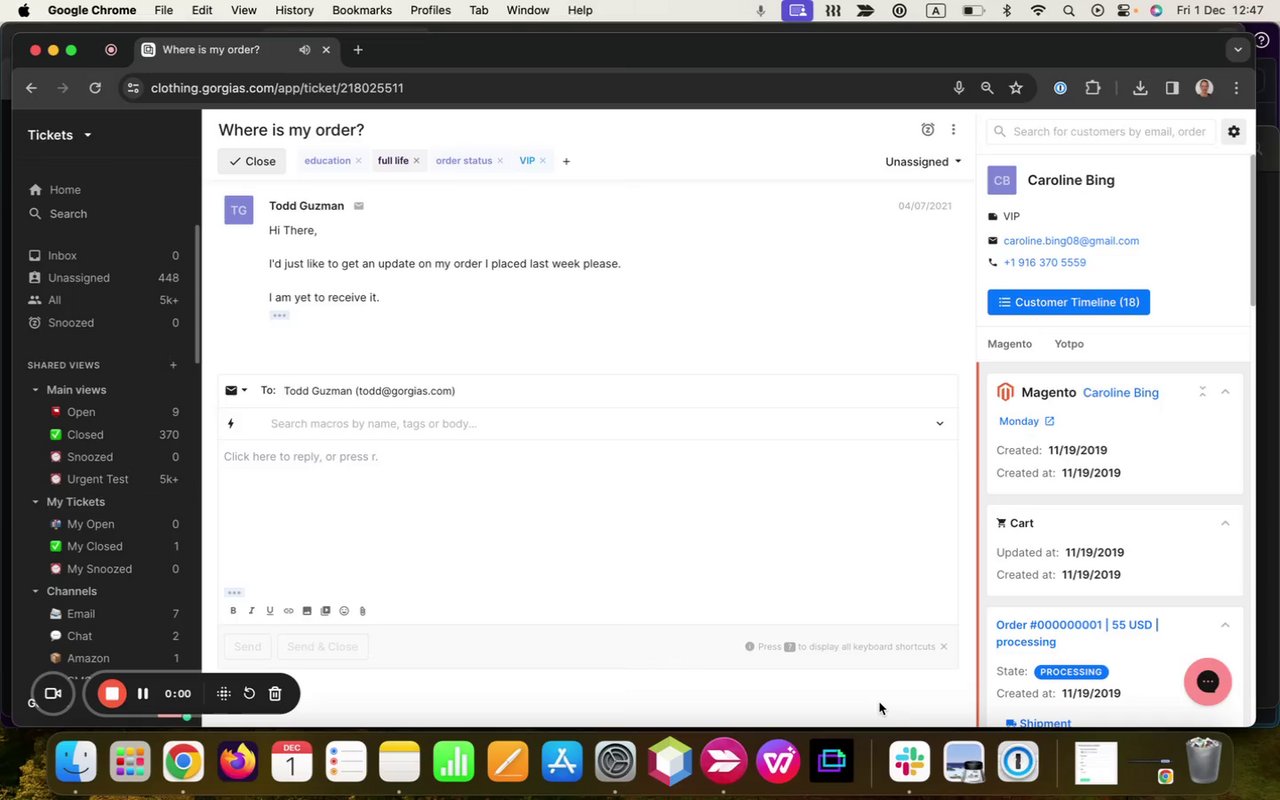Open the widget settings gear icon
The height and width of the screenshot is (800, 1280).
pyautogui.click(x=1233, y=132)
